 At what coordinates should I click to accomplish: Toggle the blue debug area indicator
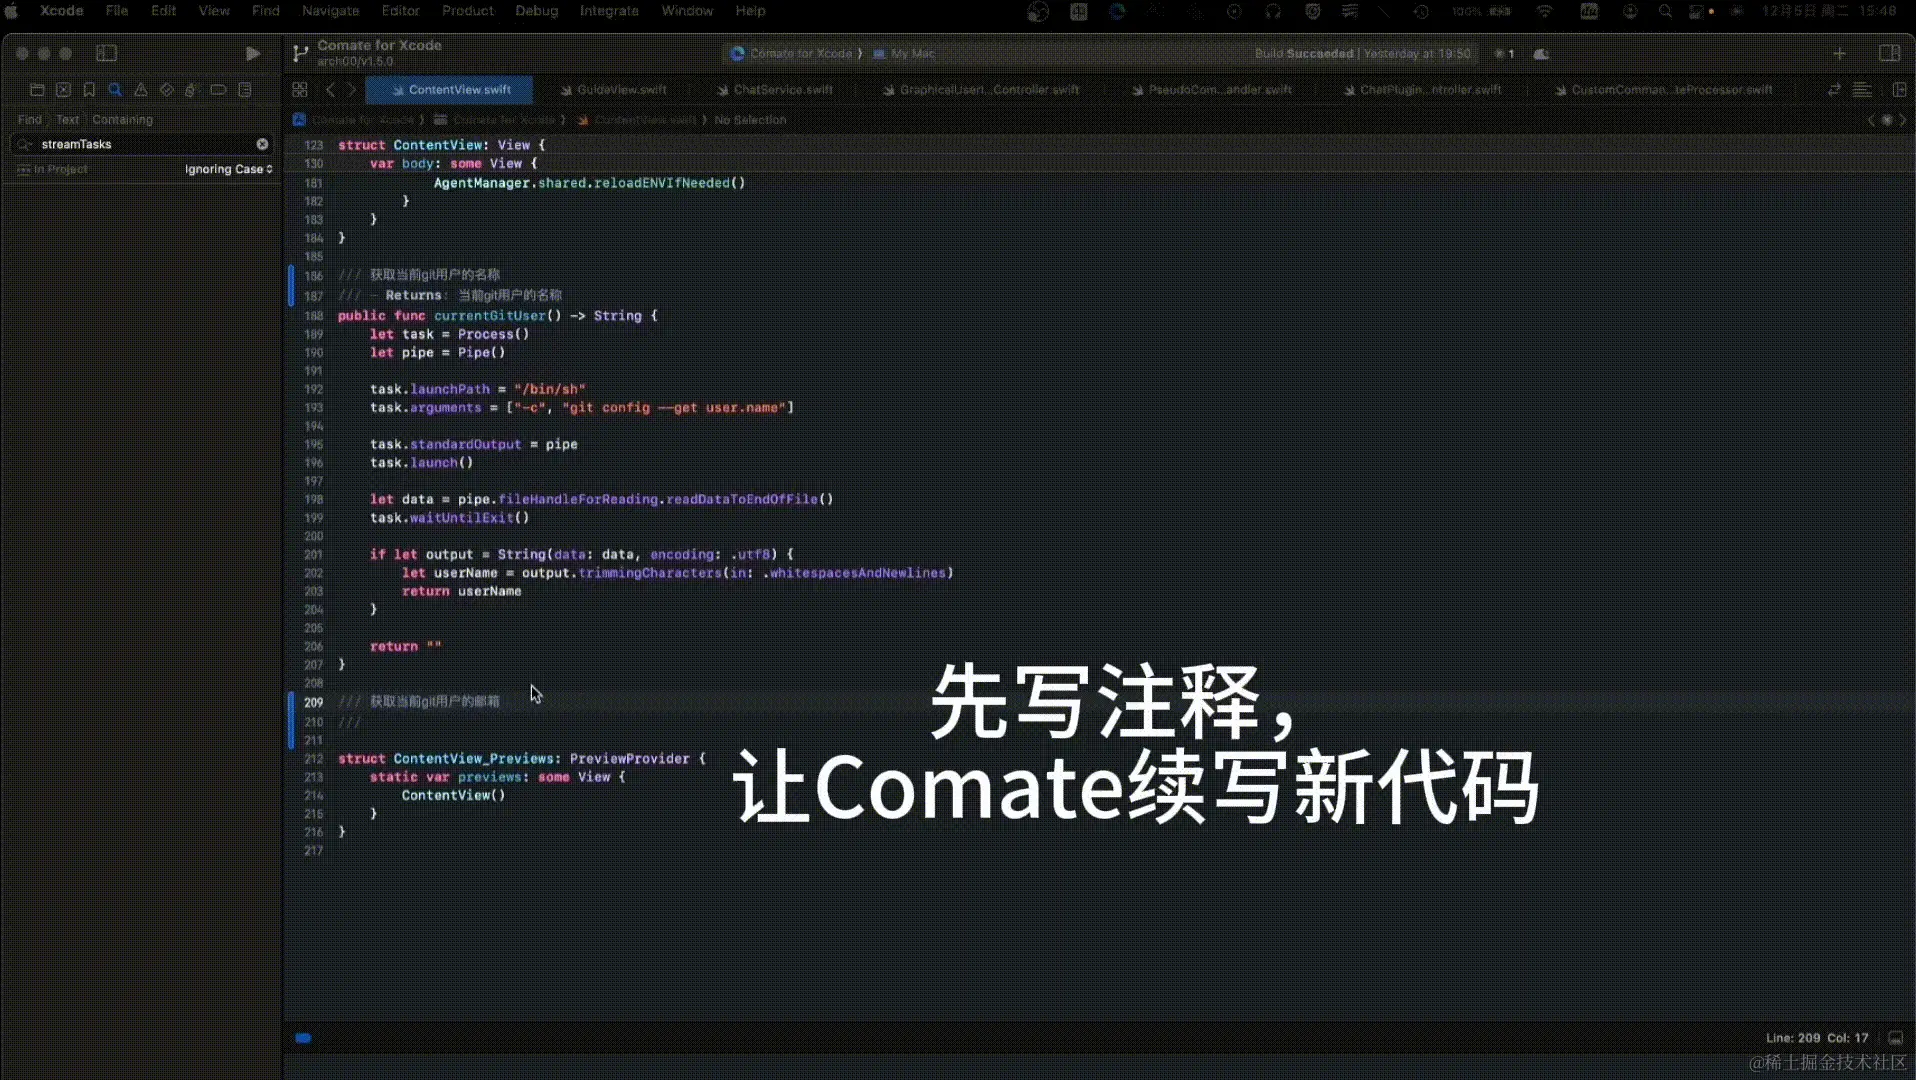[303, 1038]
